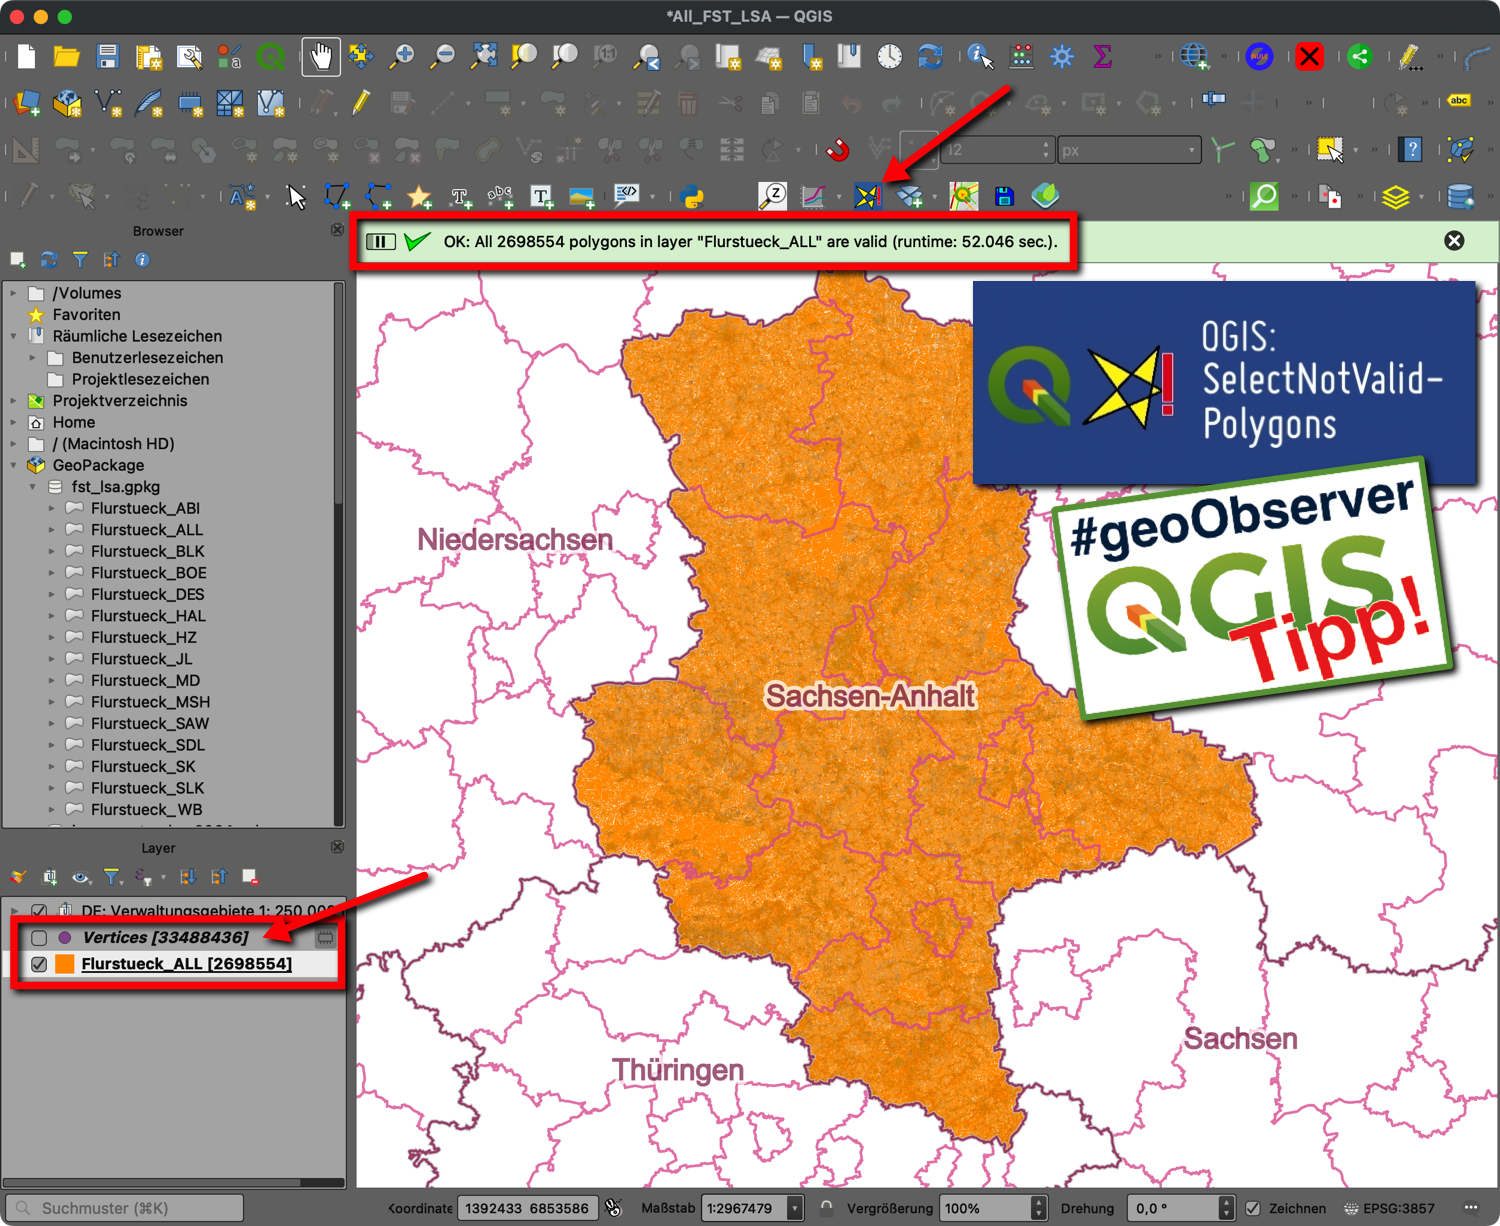This screenshot has height=1226, width=1500.
Task: Click the Zoom Full extent icon
Action: point(484,57)
